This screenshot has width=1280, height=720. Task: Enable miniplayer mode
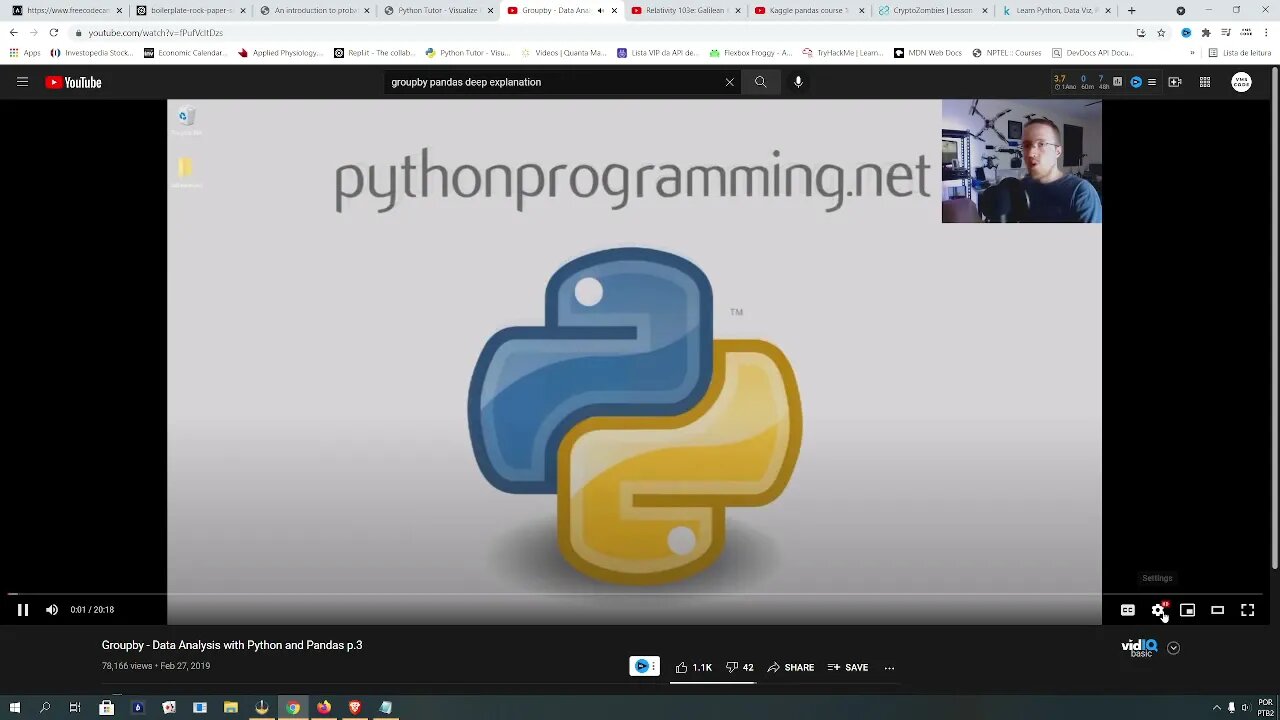click(1187, 610)
